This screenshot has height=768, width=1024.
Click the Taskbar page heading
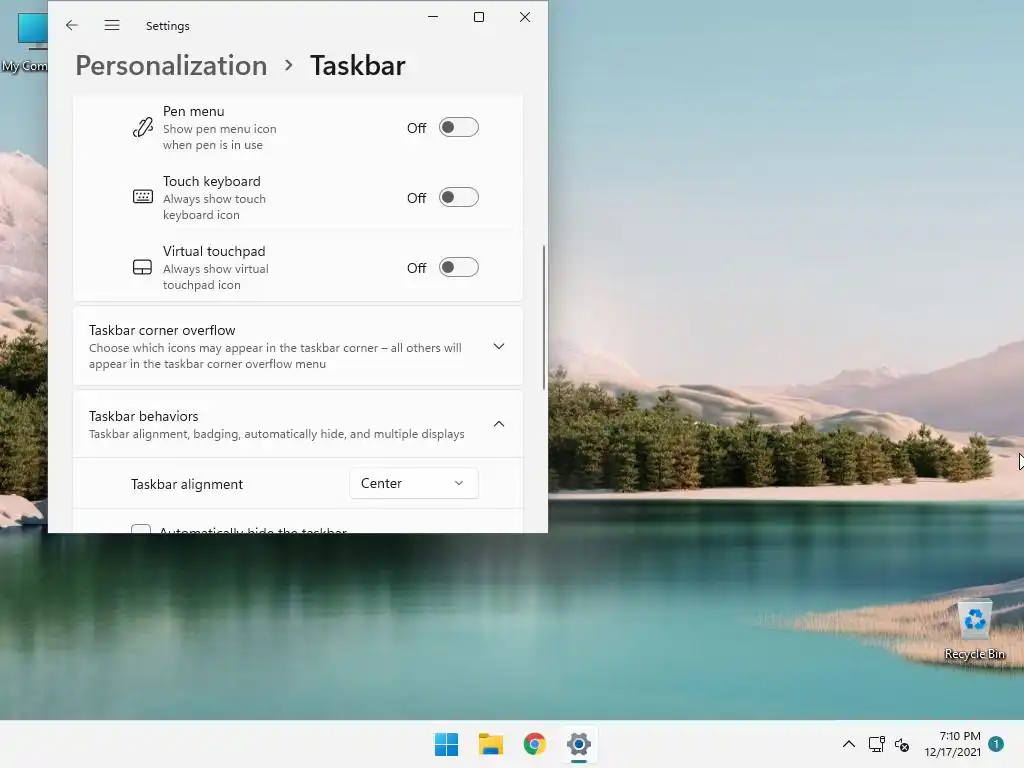(357, 65)
